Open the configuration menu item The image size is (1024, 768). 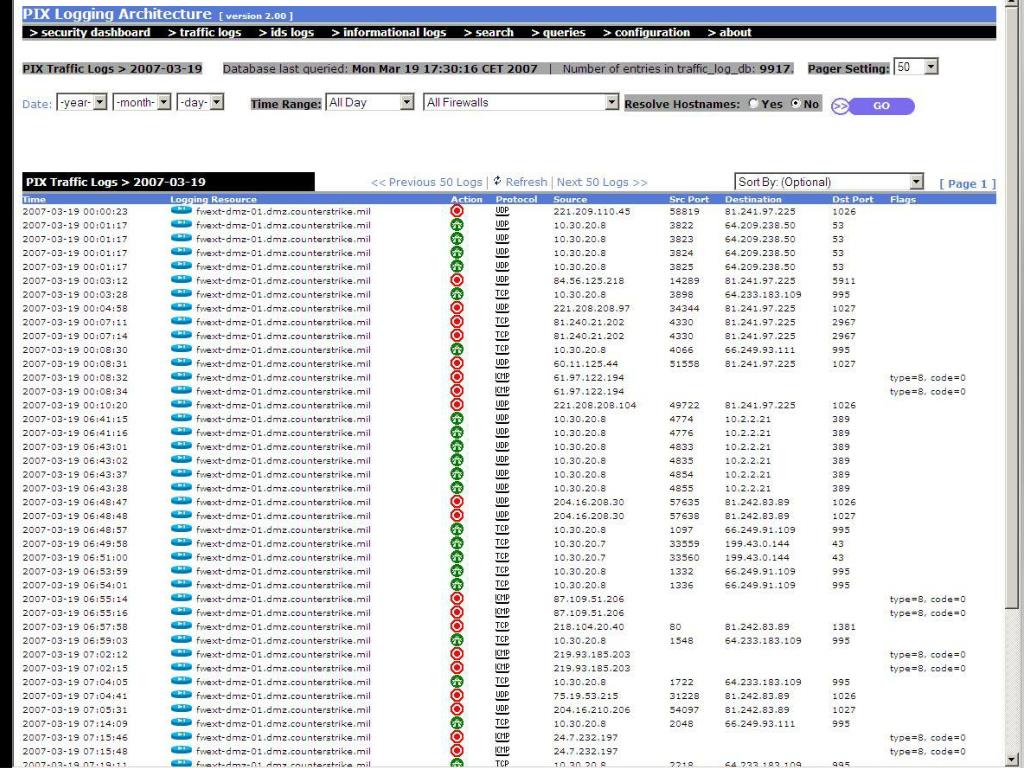point(646,33)
